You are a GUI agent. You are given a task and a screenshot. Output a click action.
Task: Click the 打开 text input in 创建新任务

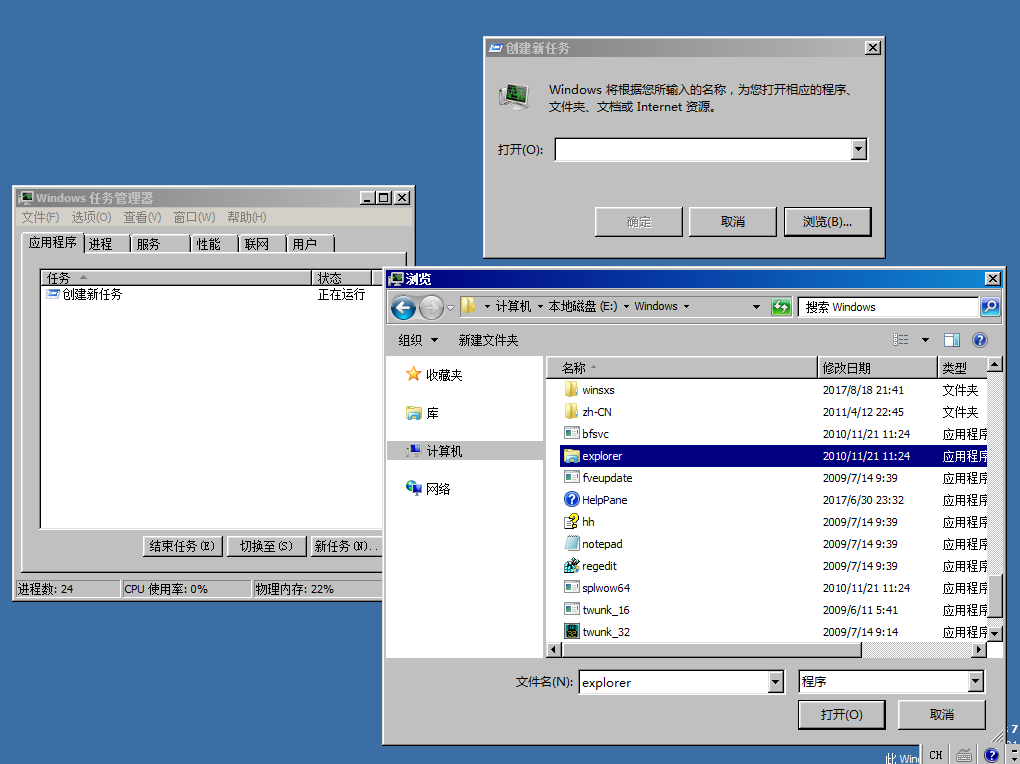tap(704, 150)
